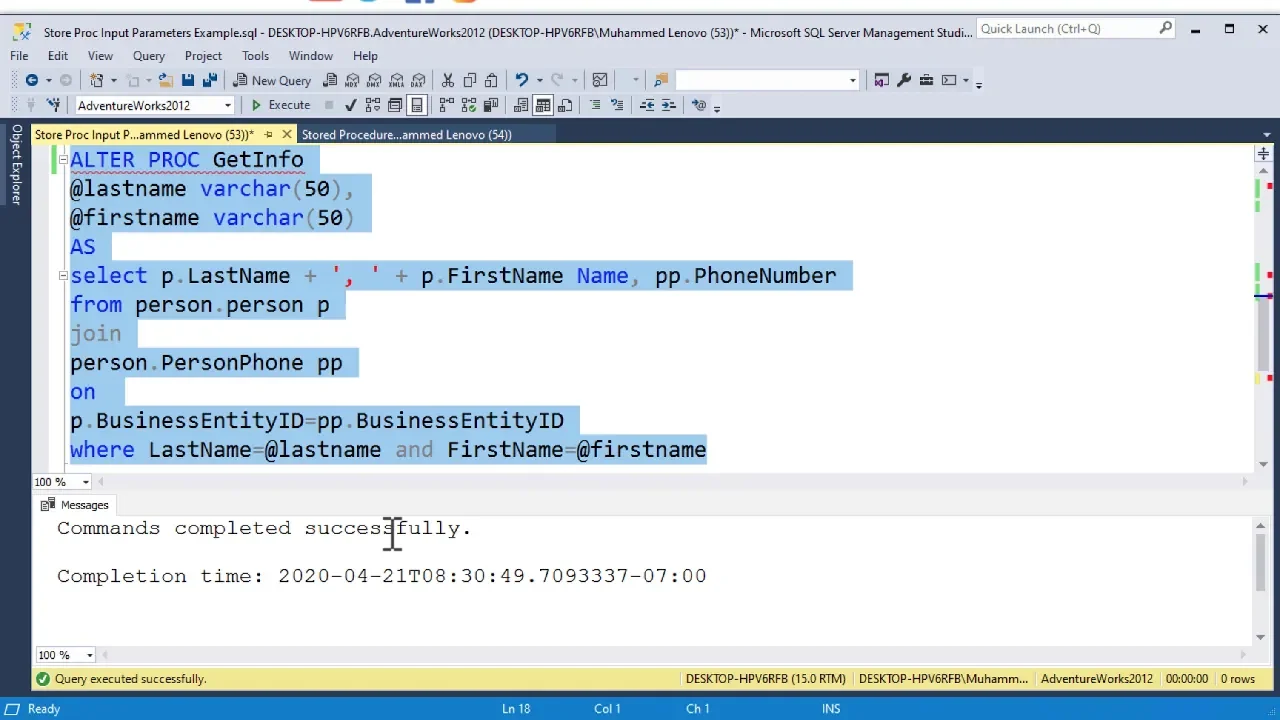
Task: Copy the selection with the Copy icon
Action: [469, 80]
